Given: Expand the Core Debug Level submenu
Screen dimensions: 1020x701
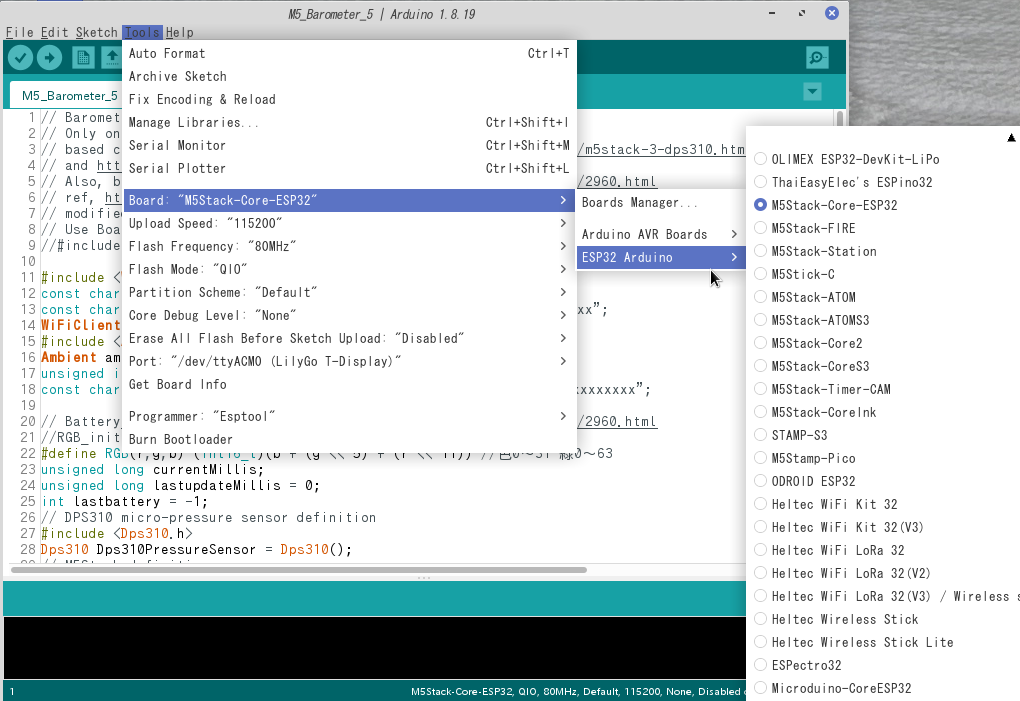Looking at the screenshot, I should [349, 315].
